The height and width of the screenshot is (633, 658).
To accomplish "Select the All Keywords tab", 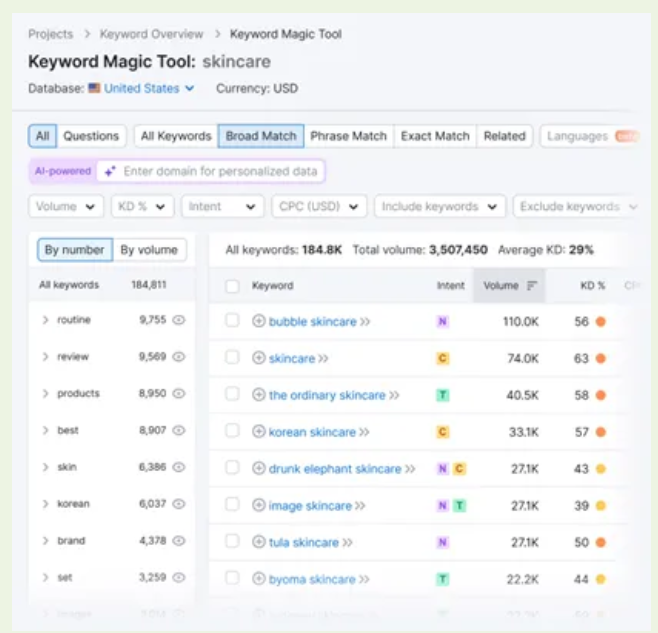I will pos(176,136).
